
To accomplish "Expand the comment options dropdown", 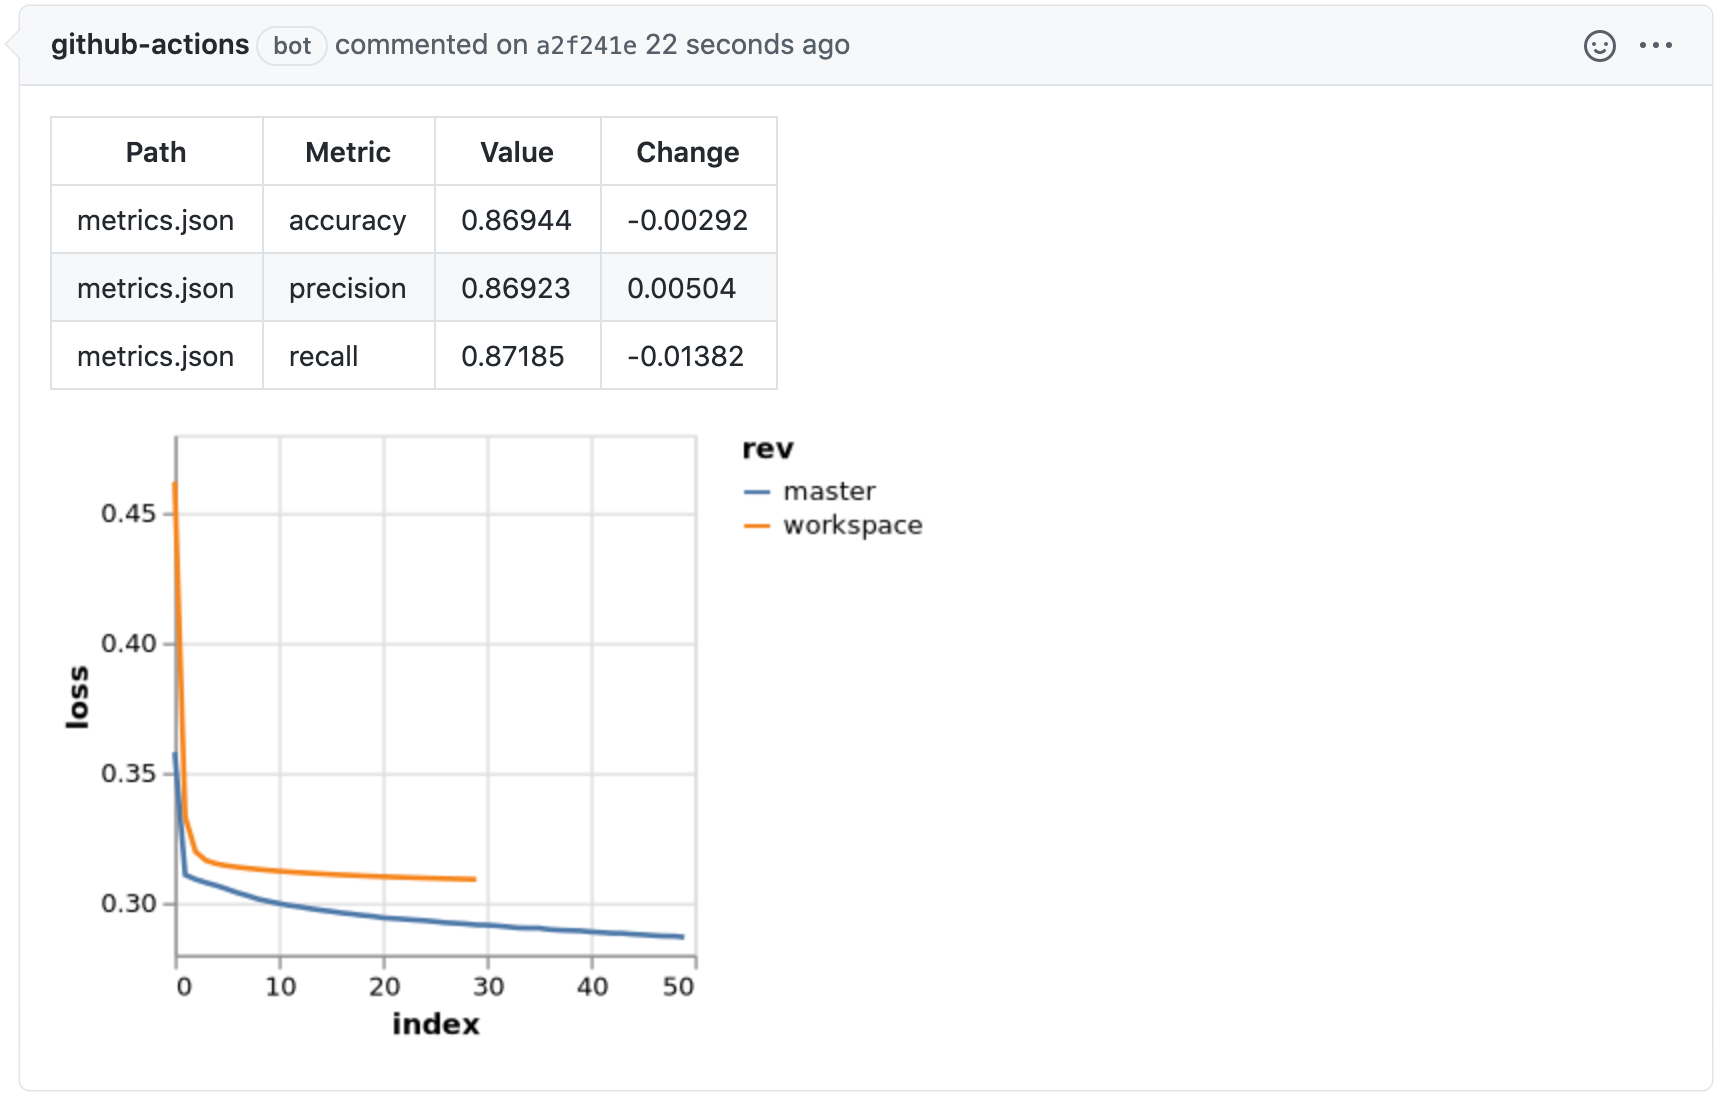I will point(1657,46).
